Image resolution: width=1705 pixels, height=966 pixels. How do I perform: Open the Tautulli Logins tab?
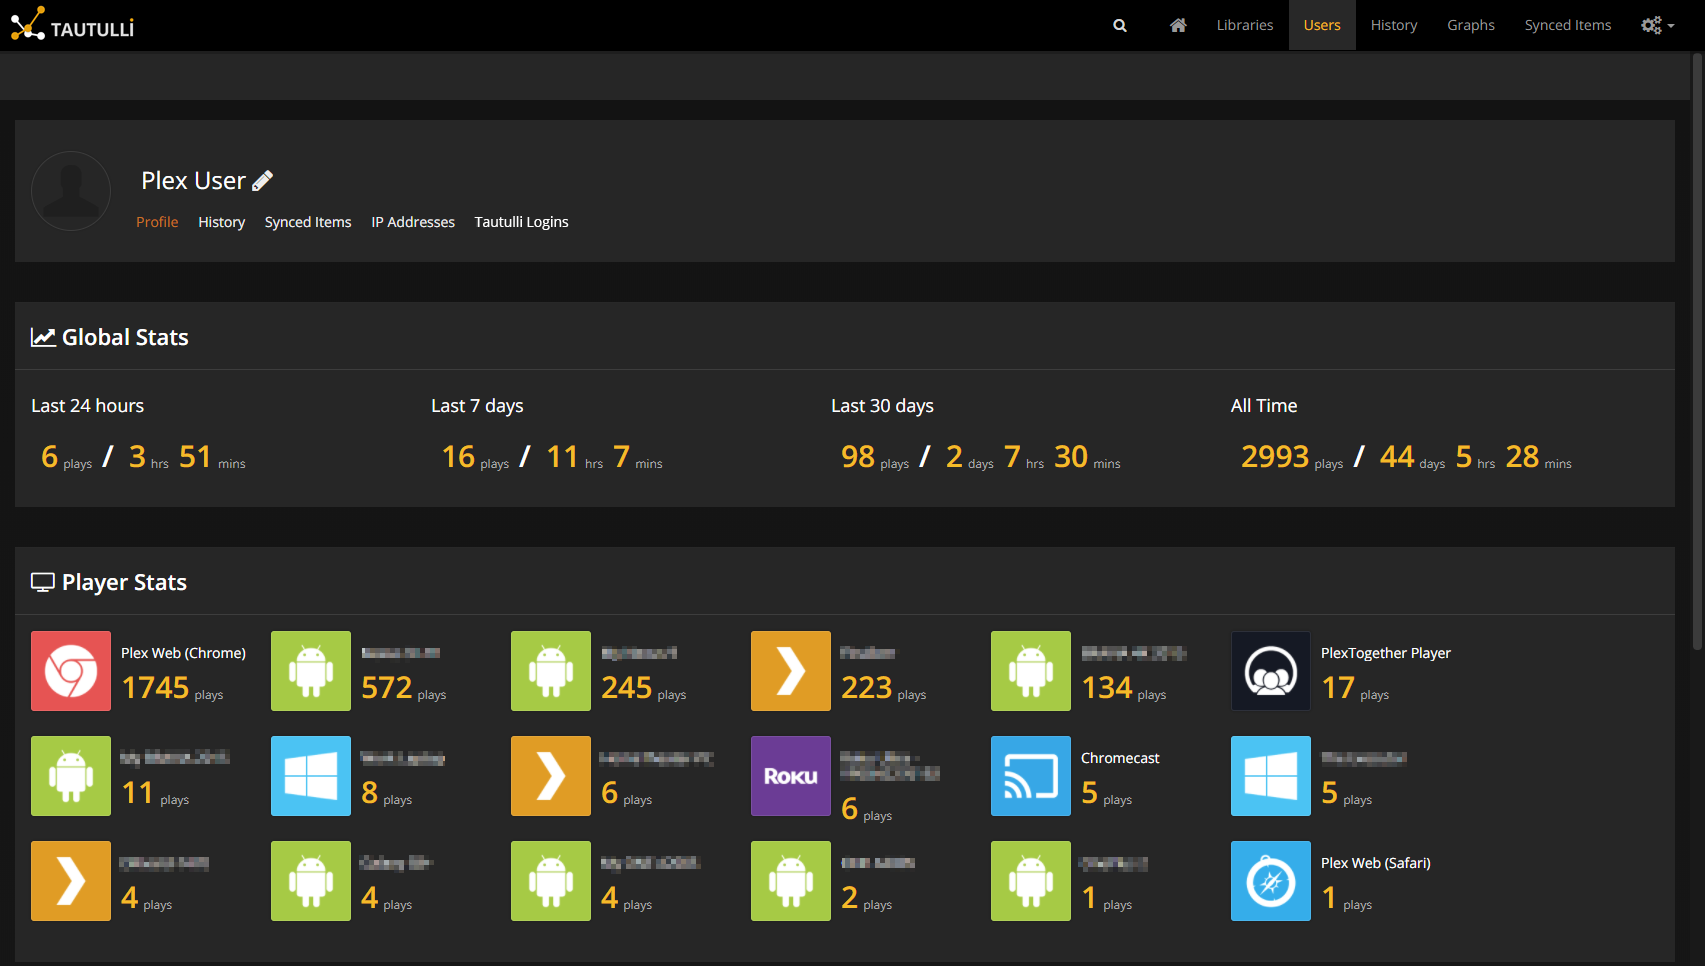coord(521,222)
